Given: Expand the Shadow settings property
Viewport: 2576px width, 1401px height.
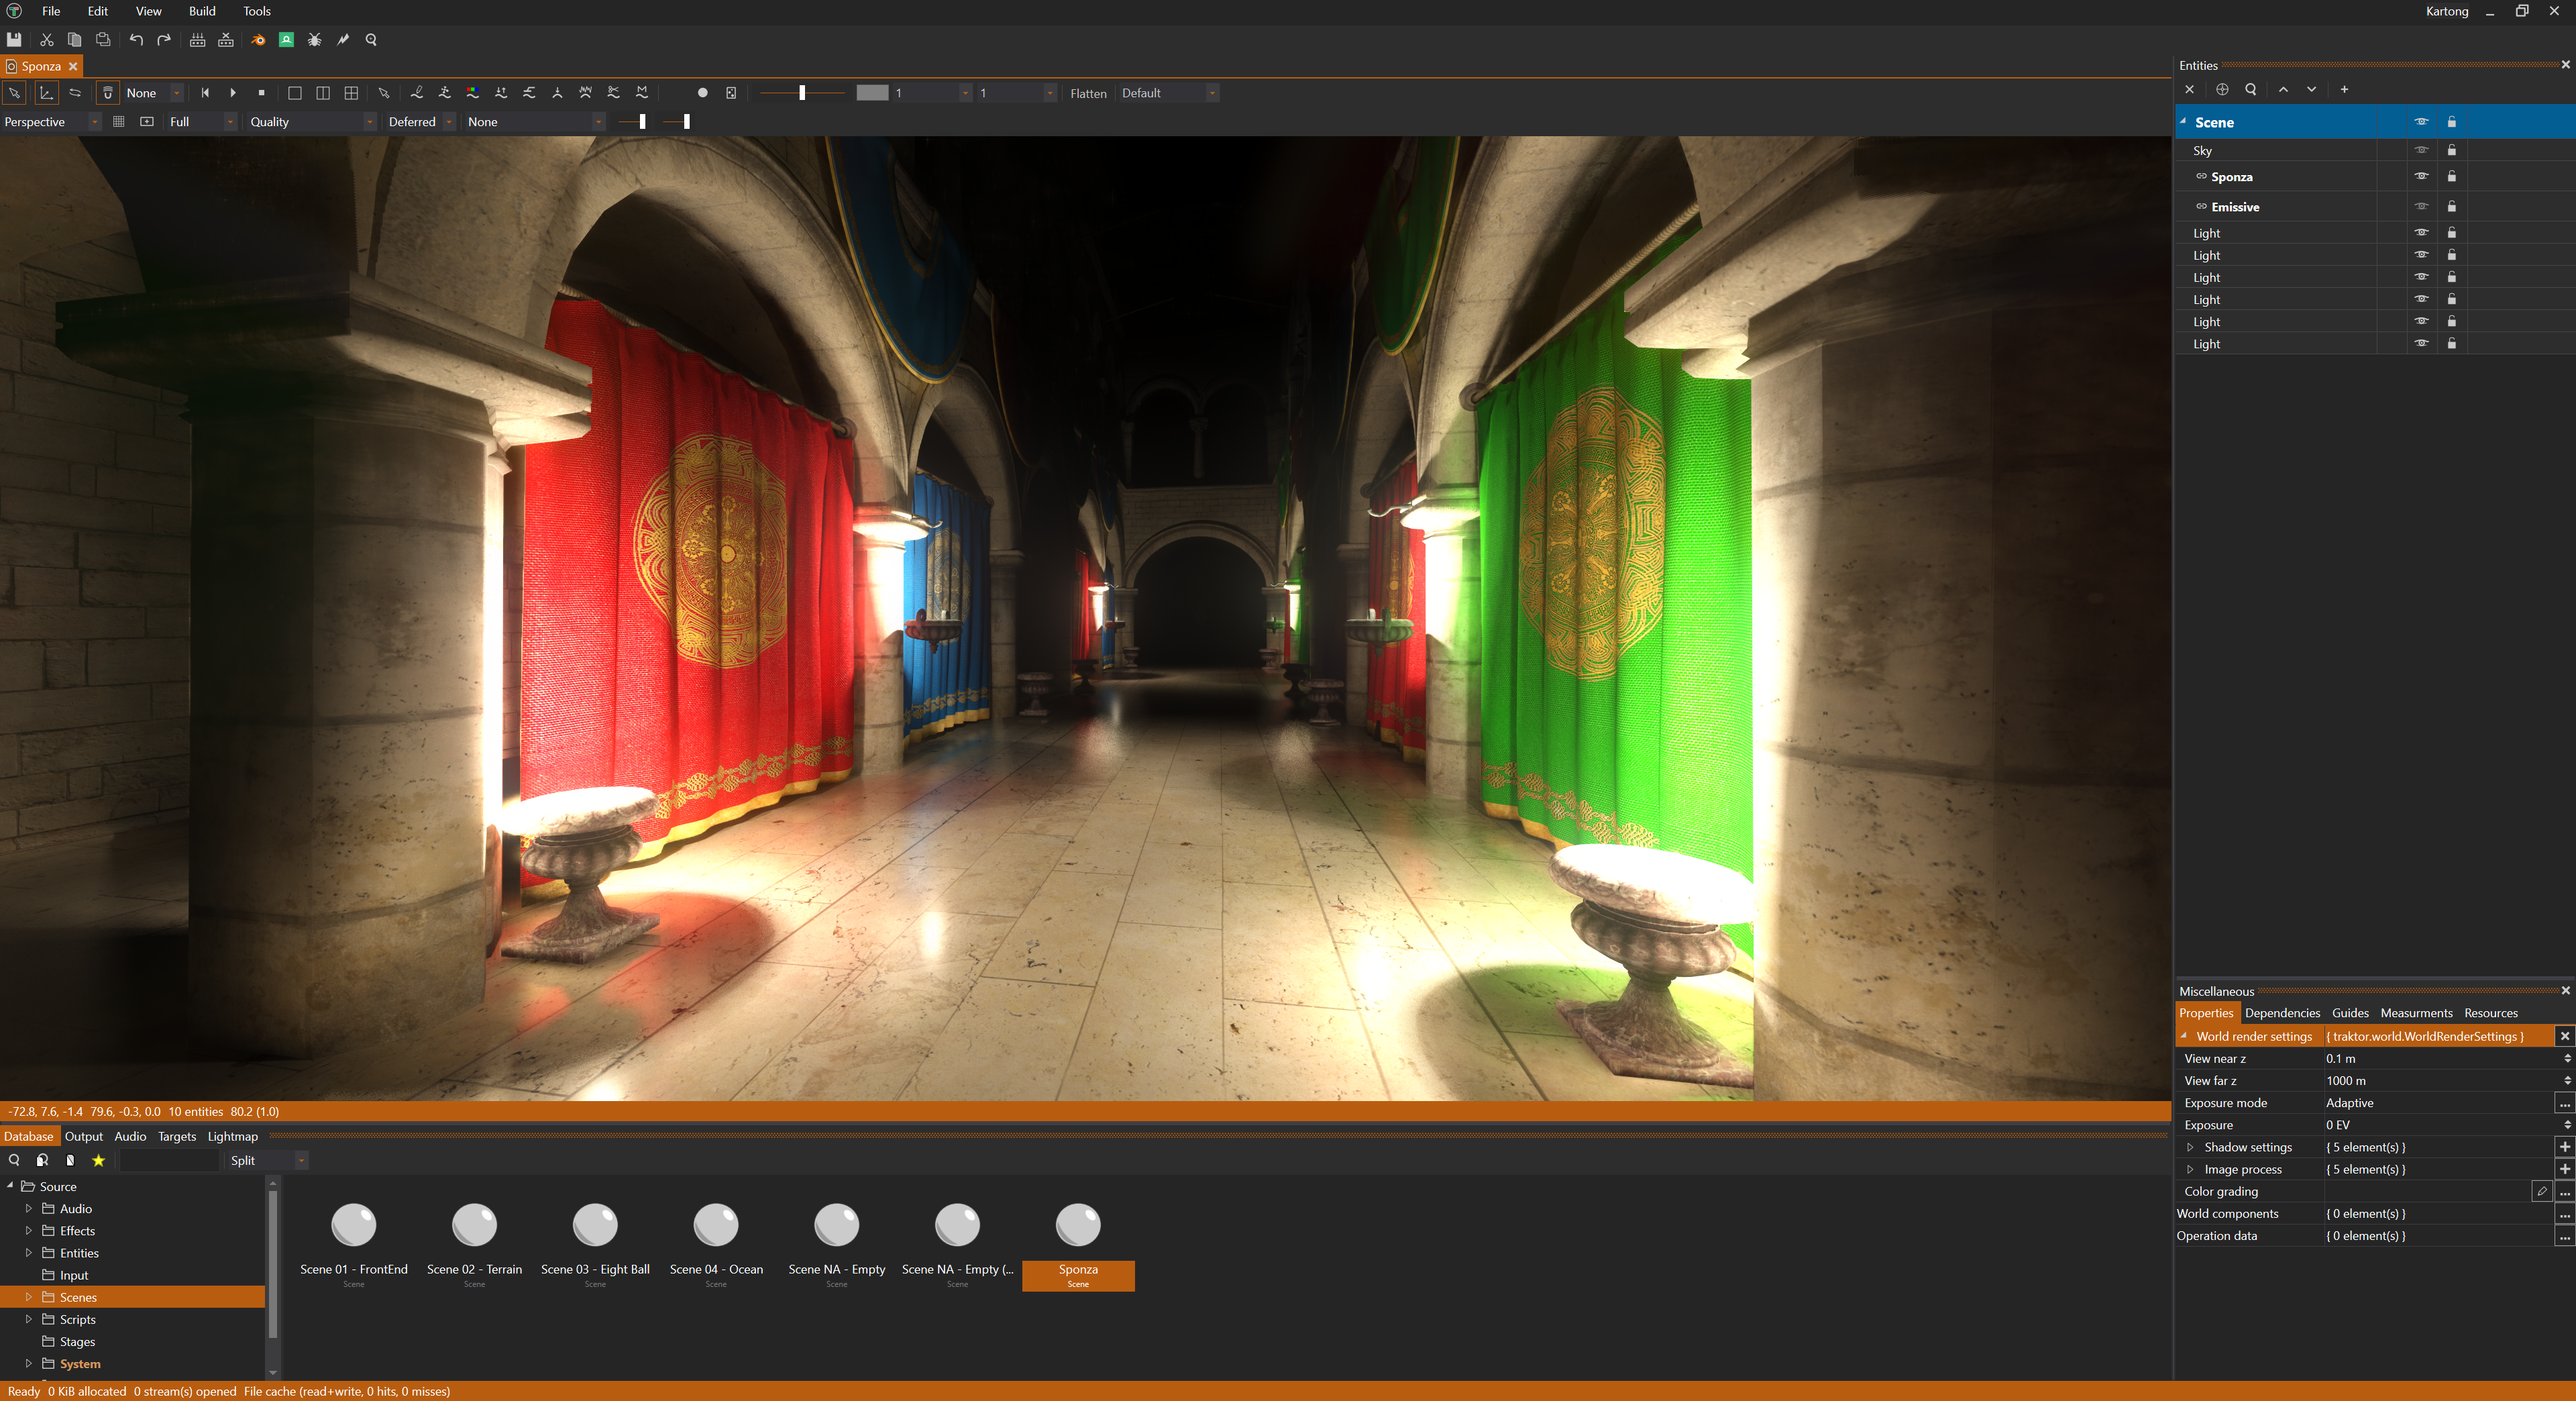Looking at the screenshot, I should pyautogui.click(x=2190, y=1147).
